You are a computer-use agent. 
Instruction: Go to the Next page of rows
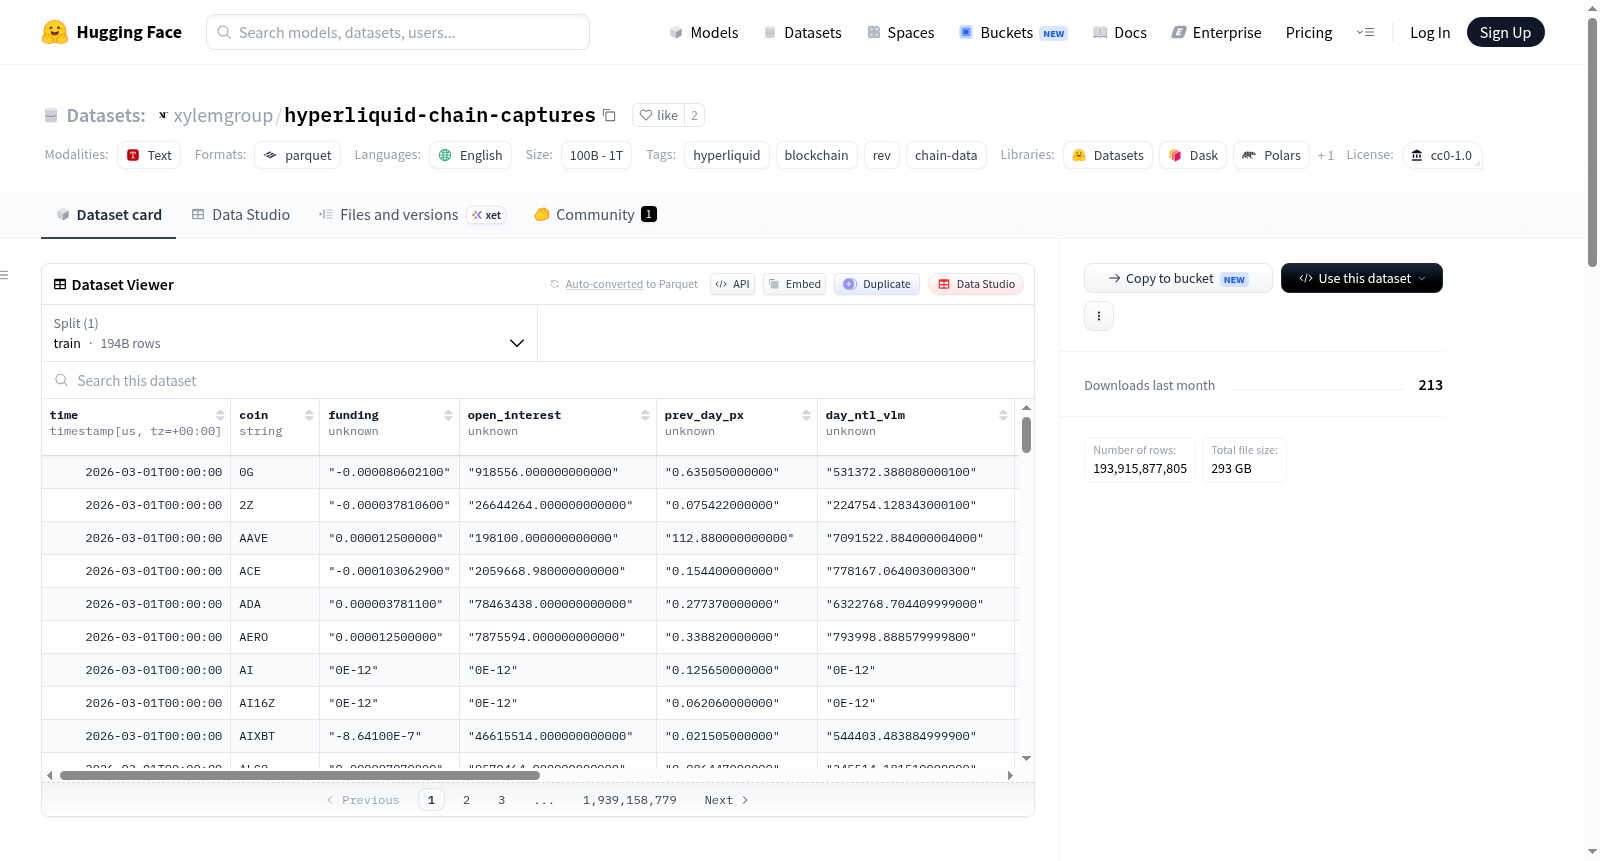(726, 800)
